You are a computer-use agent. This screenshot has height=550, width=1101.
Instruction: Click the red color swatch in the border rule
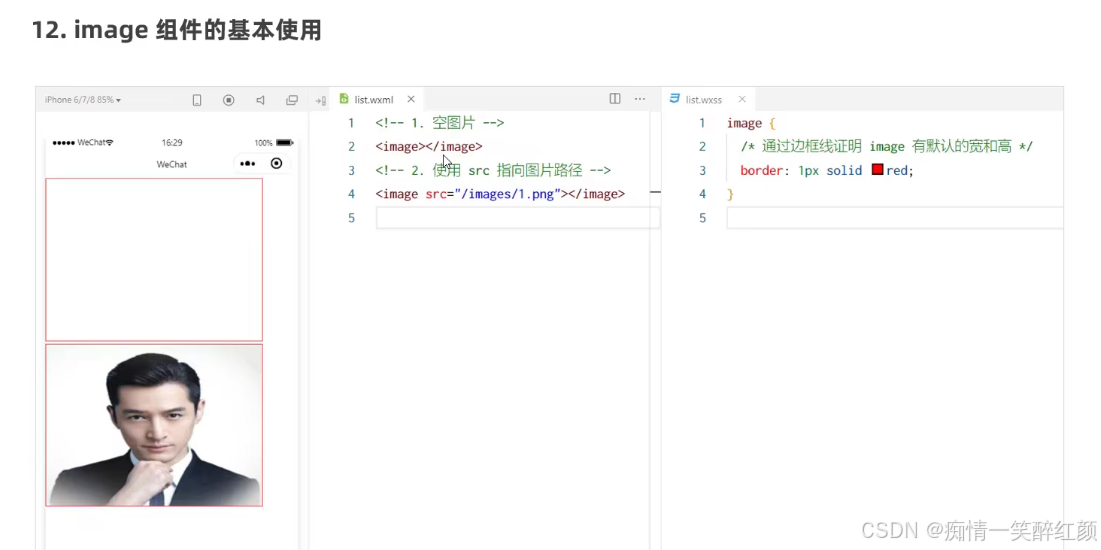pyautogui.click(x=877, y=169)
